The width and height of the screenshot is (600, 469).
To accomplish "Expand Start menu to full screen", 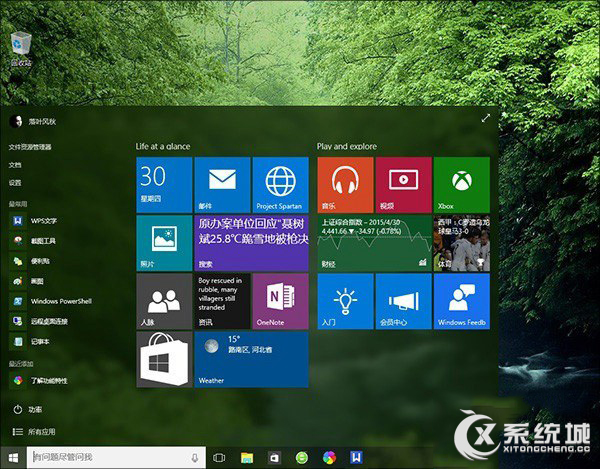I will coord(485,118).
